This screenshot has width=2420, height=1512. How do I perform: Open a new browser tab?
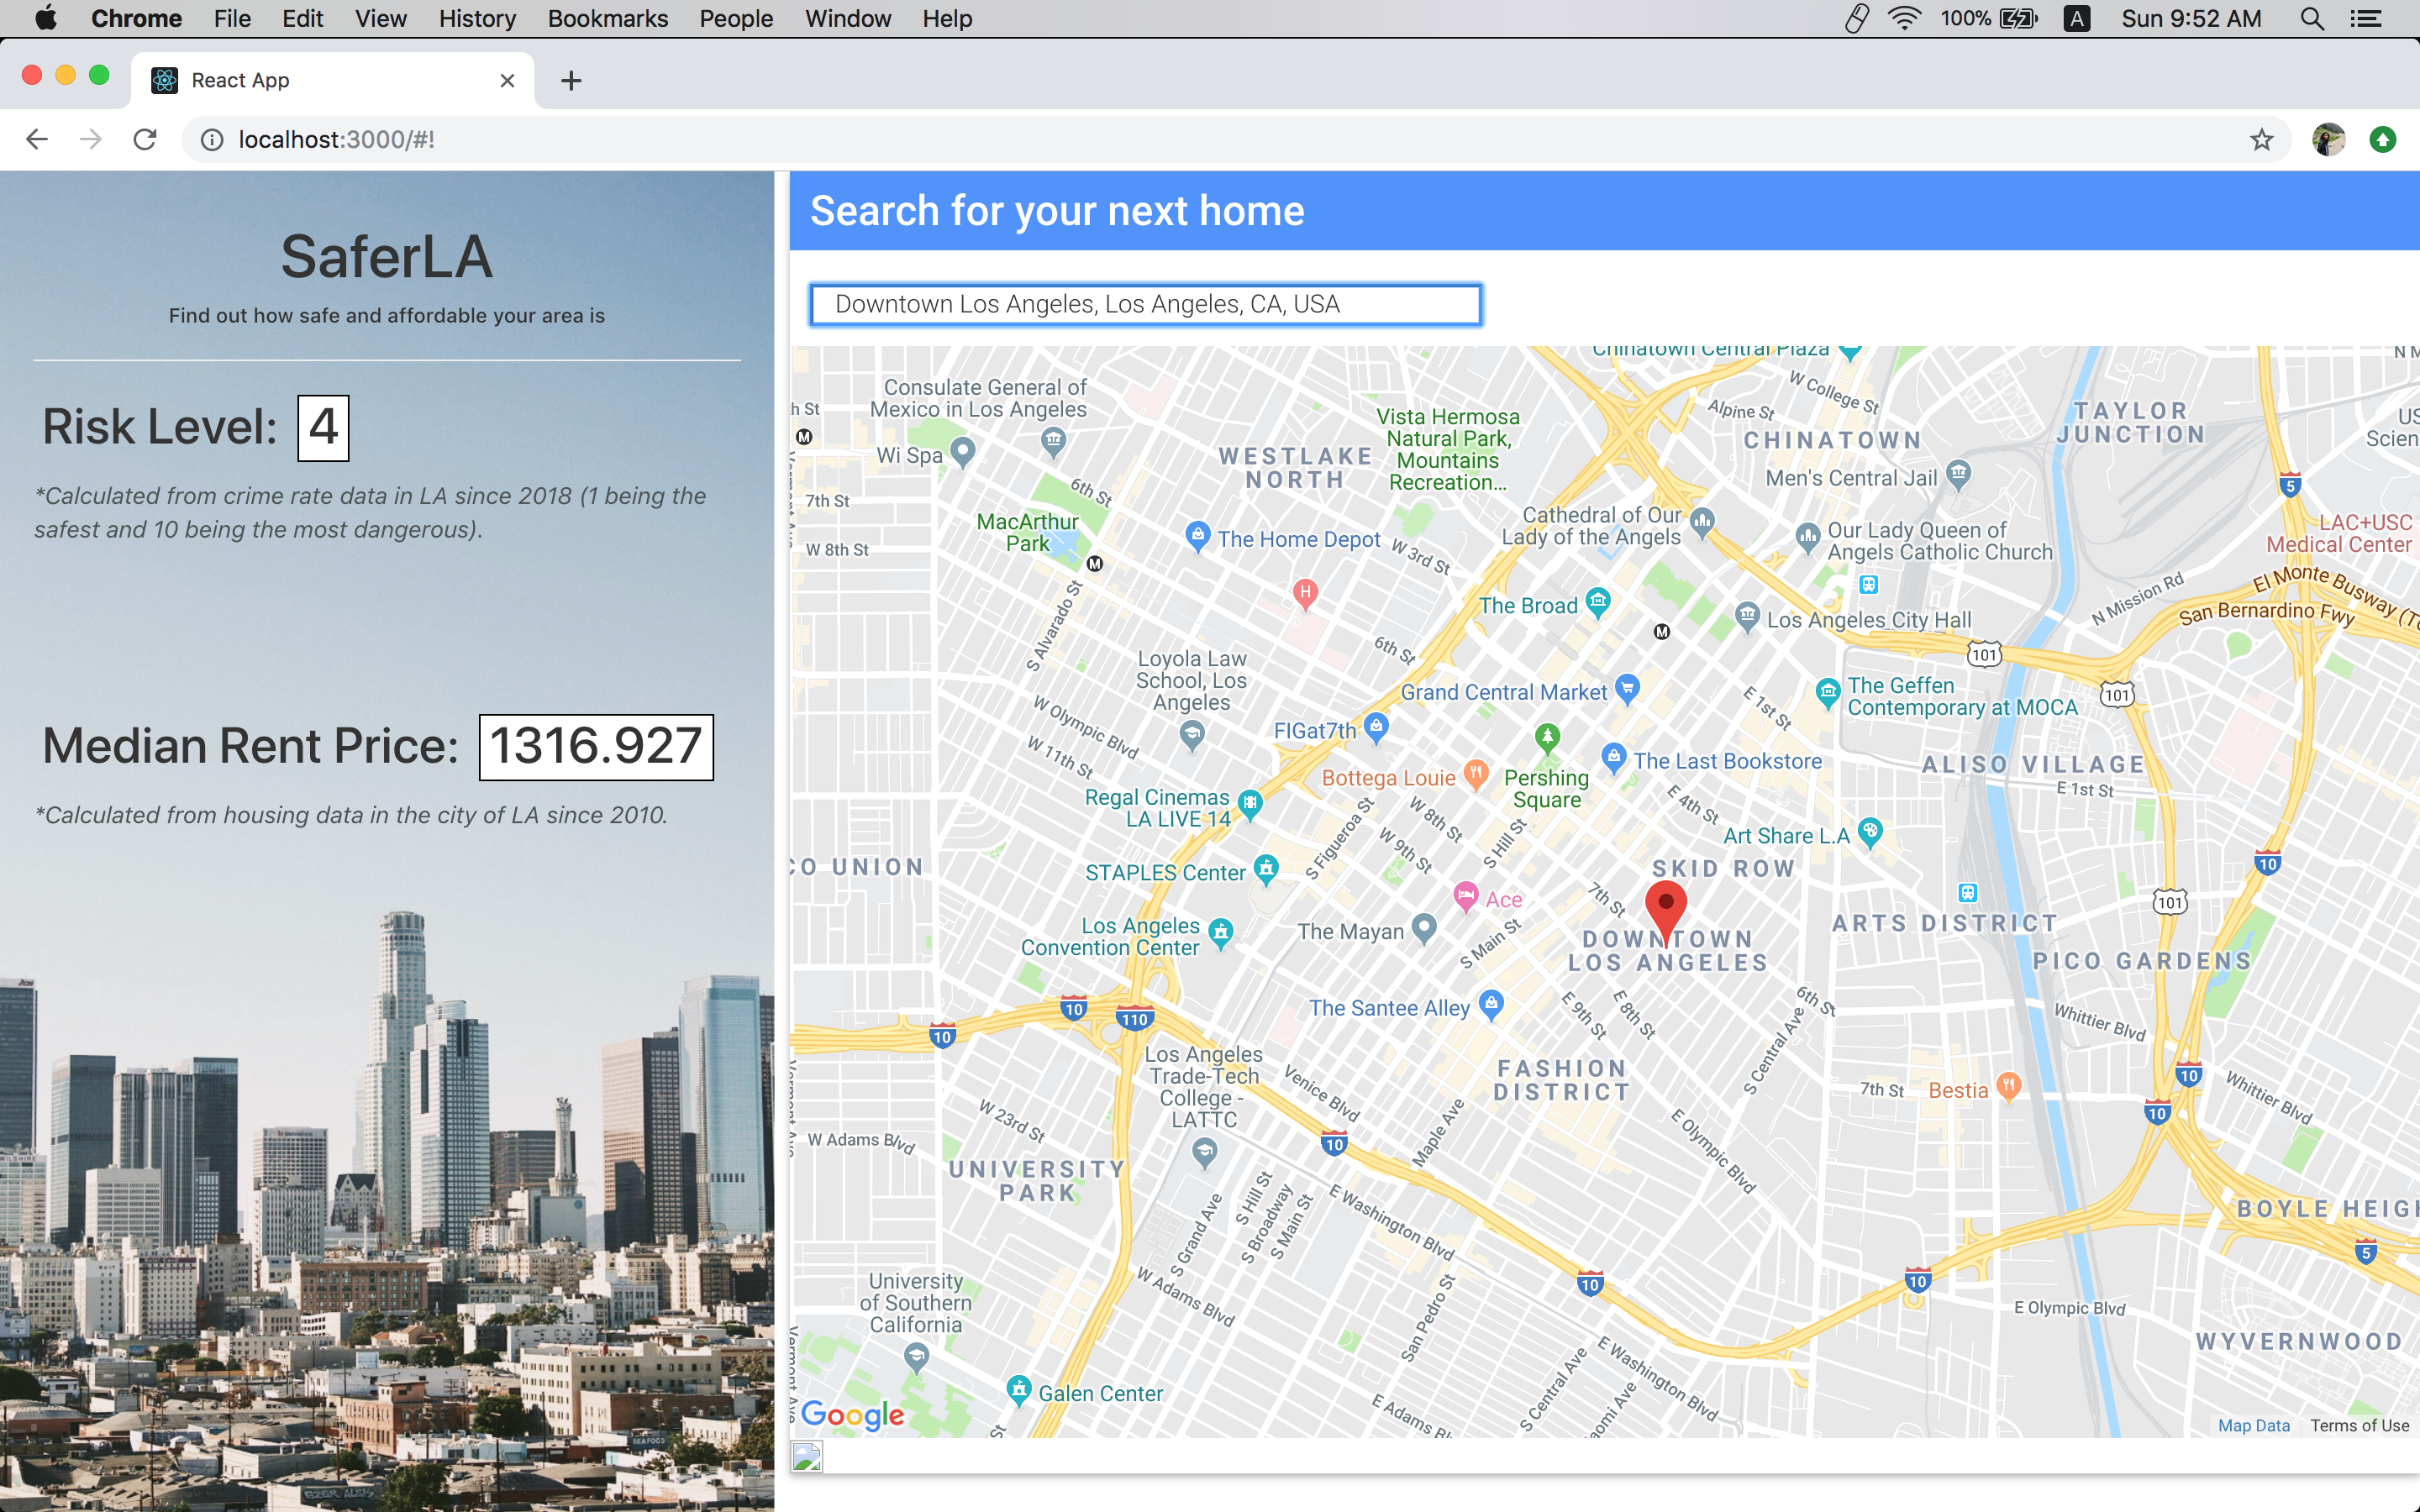[x=571, y=80]
